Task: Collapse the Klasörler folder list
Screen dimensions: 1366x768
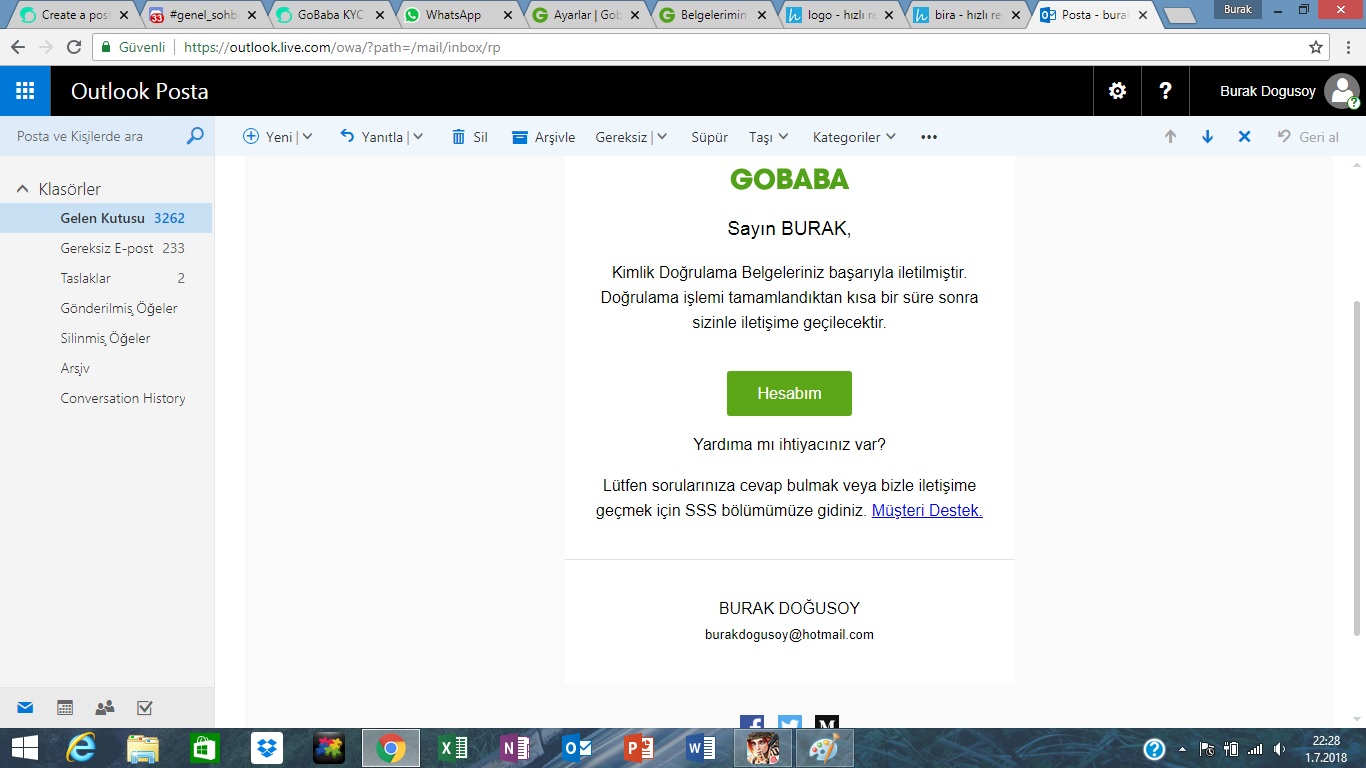Action: point(22,189)
